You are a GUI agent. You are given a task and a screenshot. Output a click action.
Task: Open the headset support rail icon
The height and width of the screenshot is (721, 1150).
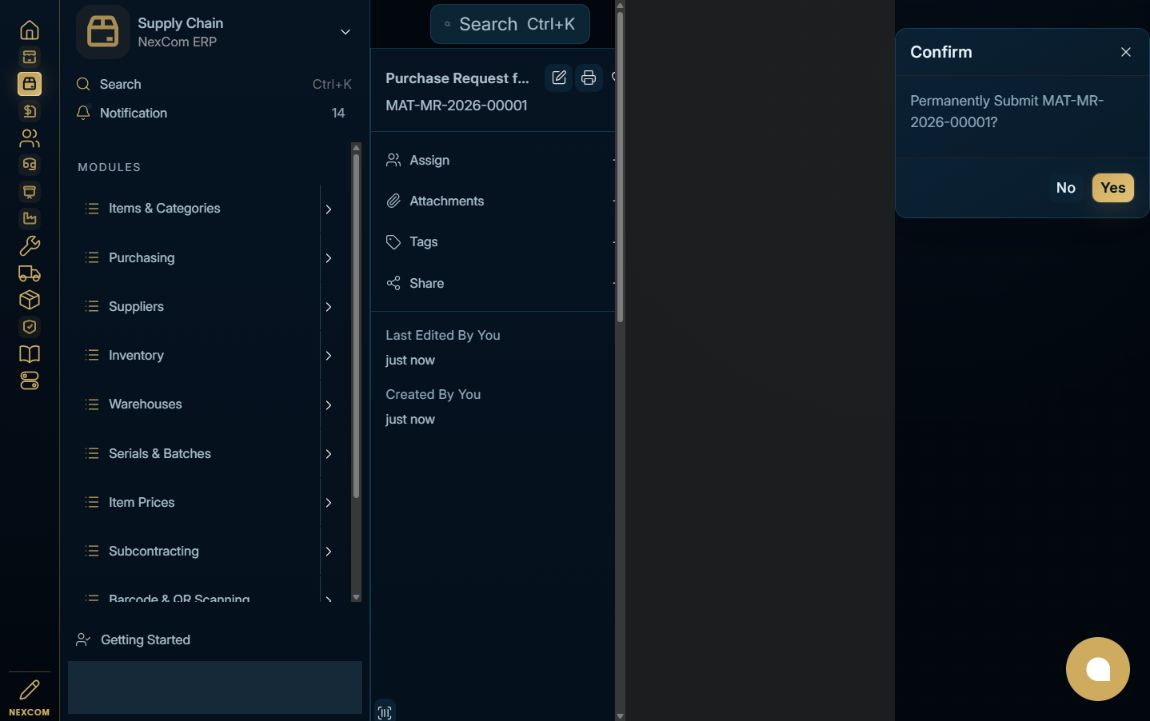[29, 164]
